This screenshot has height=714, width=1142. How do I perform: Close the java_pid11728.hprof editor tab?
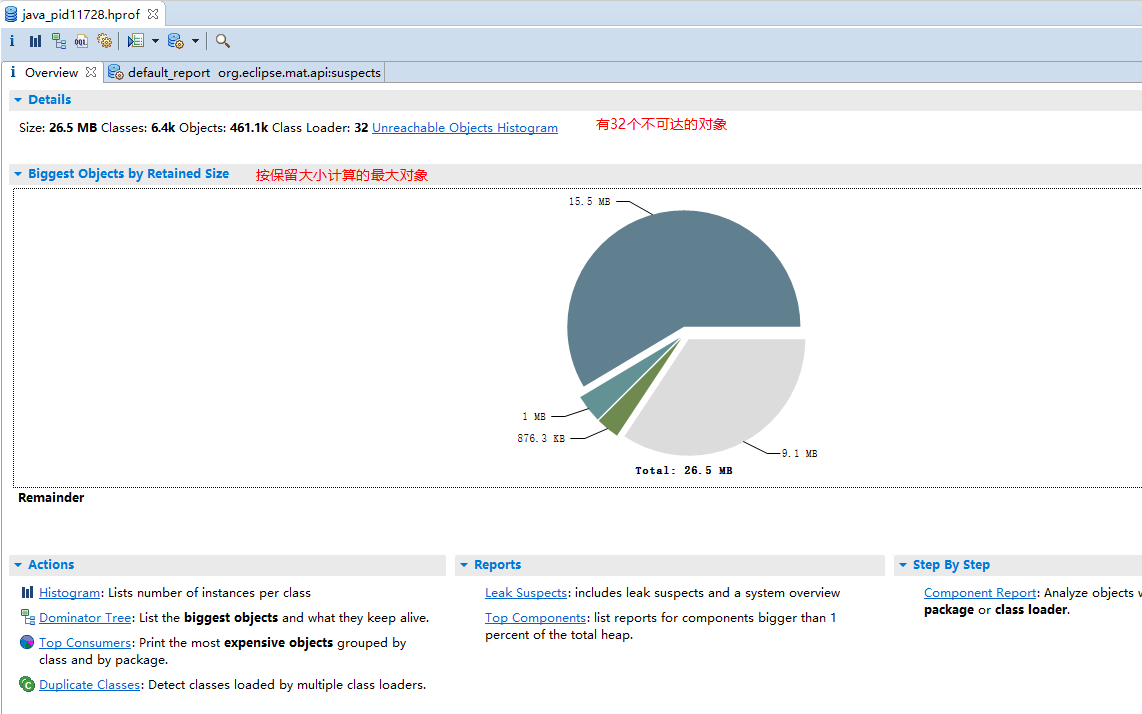(153, 14)
